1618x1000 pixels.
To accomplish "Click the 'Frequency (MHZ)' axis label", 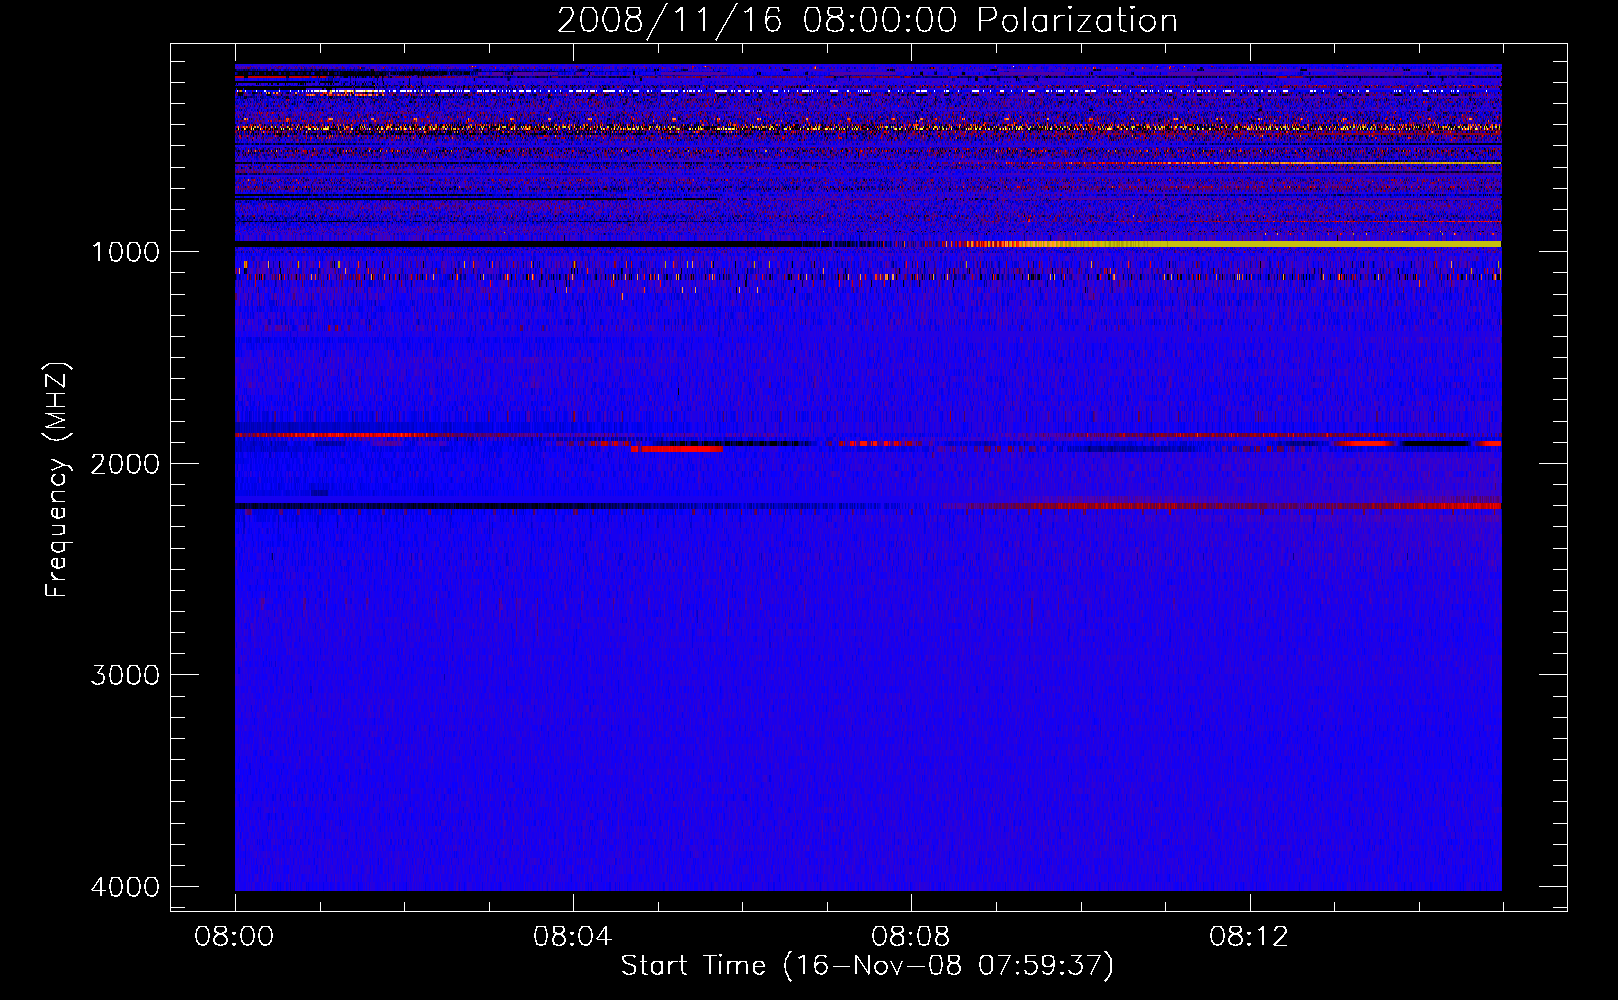I will (x=57, y=480).
